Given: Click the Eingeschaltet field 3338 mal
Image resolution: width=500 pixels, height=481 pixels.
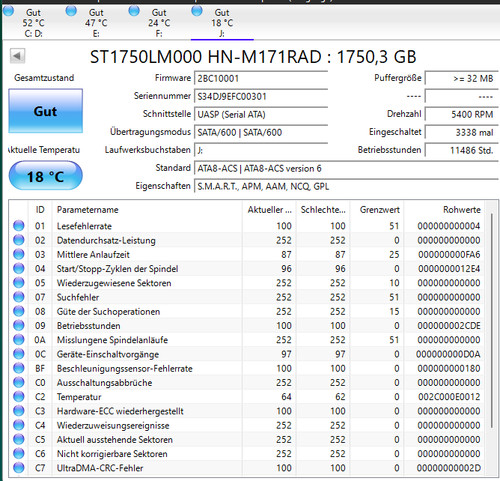Looking at the screenshot, I should 462,133.
